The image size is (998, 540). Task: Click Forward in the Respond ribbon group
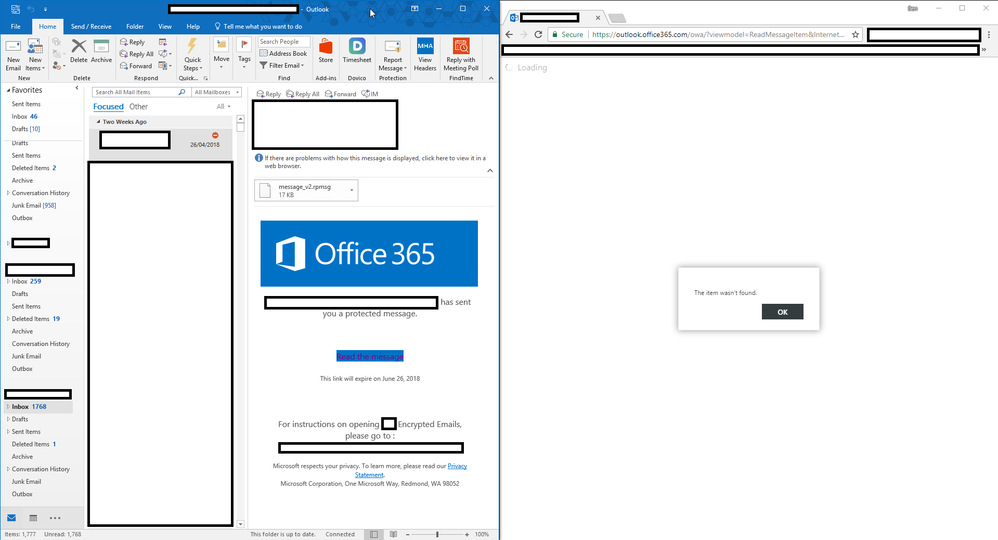[136, 66]
